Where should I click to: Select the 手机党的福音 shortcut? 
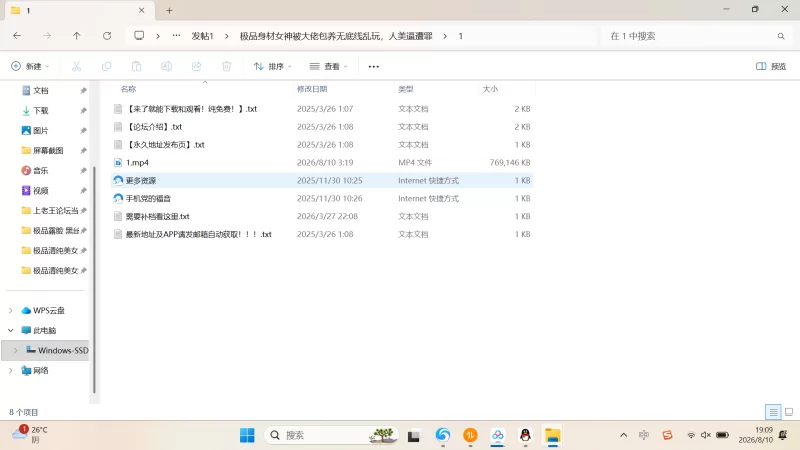click(321, 198)
